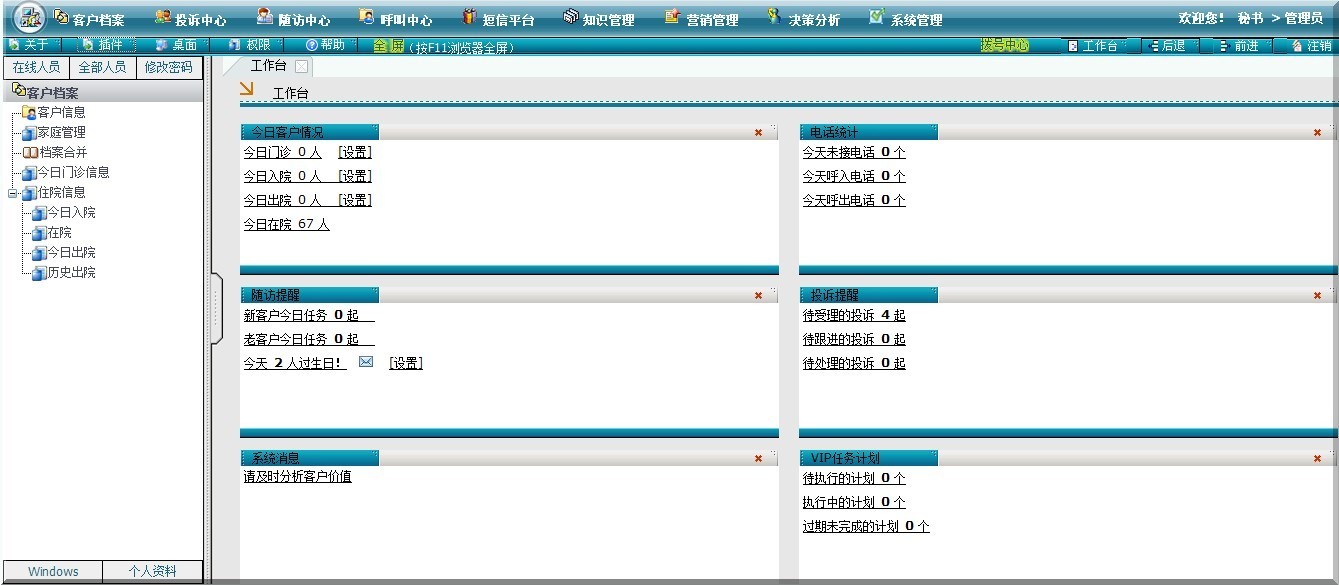Close the 今日客户情况 panel
This screenshot has height=585, width=1339.
[x=758, y=132]
